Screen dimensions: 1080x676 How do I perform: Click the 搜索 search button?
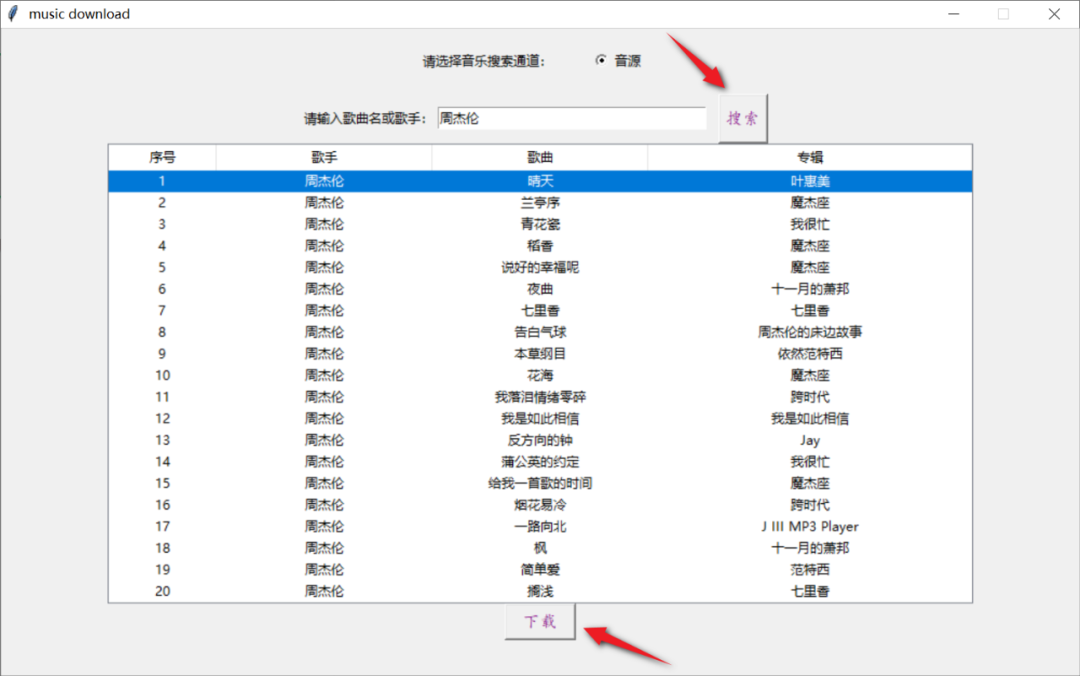[x=743, y=117]
